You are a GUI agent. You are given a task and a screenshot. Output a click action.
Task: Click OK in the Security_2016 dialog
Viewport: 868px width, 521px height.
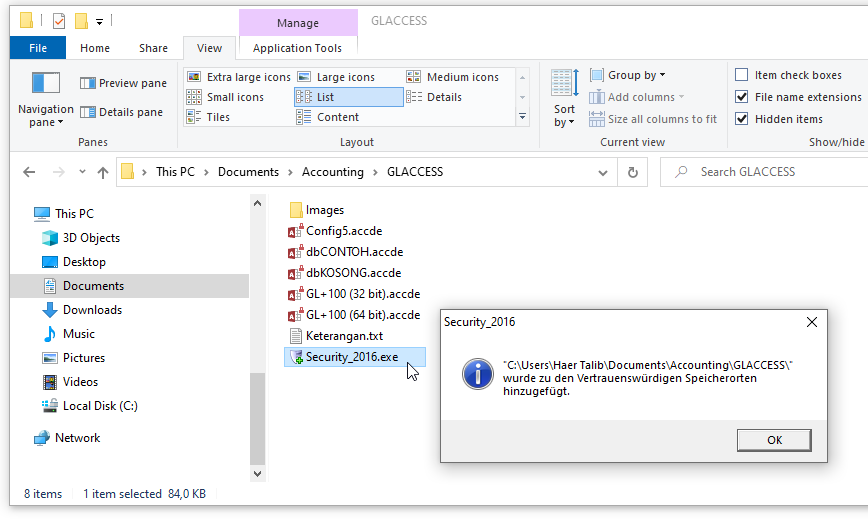[x=774, y=440]
